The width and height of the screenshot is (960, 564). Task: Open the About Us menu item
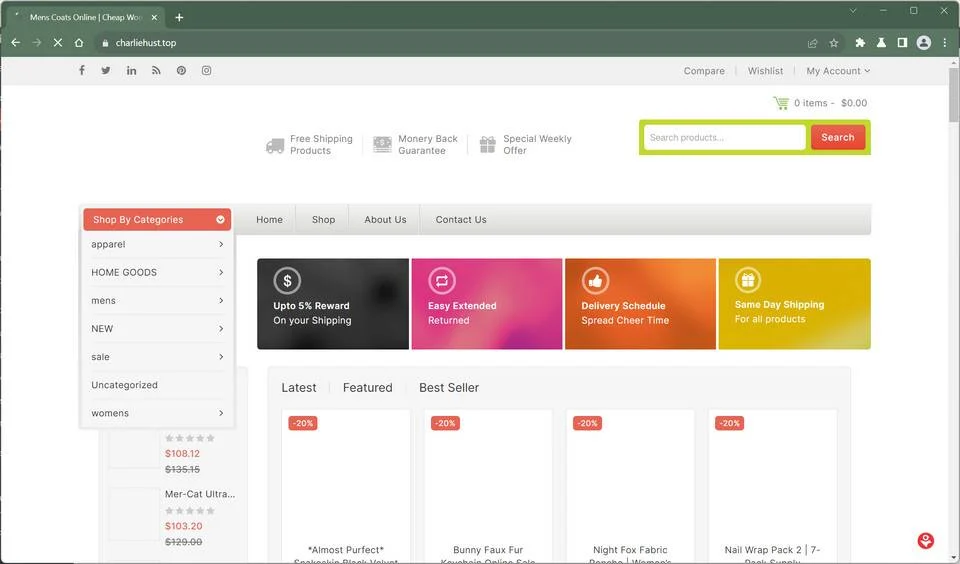[385, 220]
